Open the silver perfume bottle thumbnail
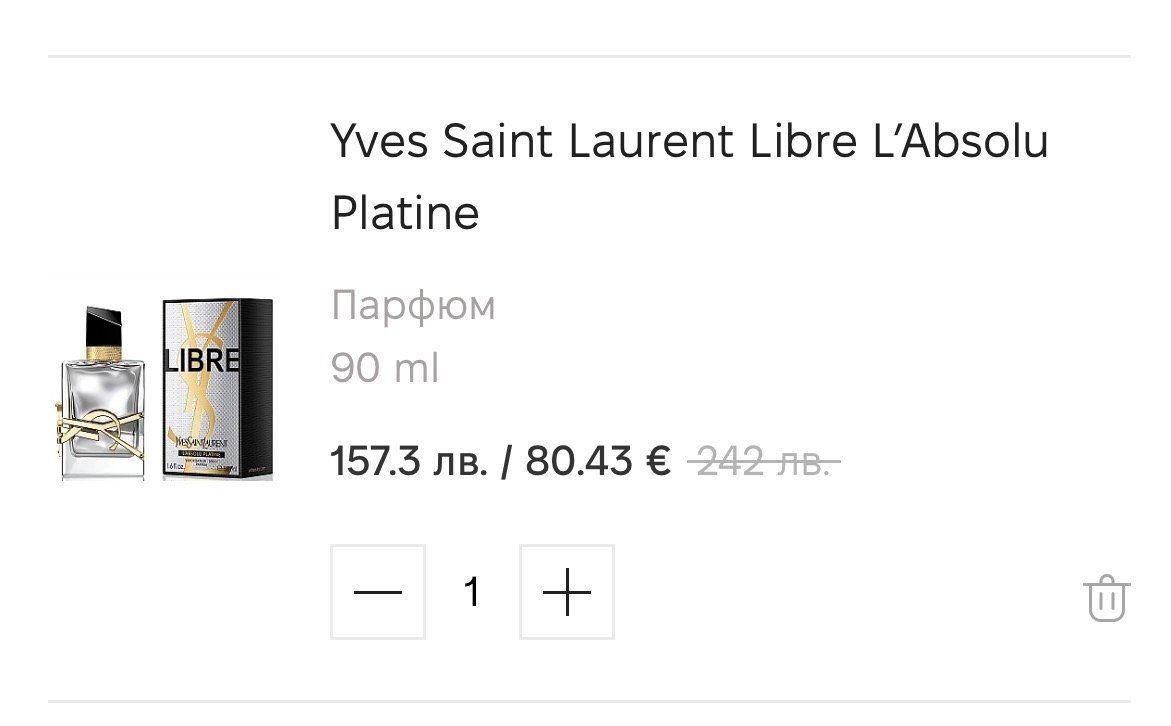The height and width of the screenshot is (726, 1171). (101, 399)
